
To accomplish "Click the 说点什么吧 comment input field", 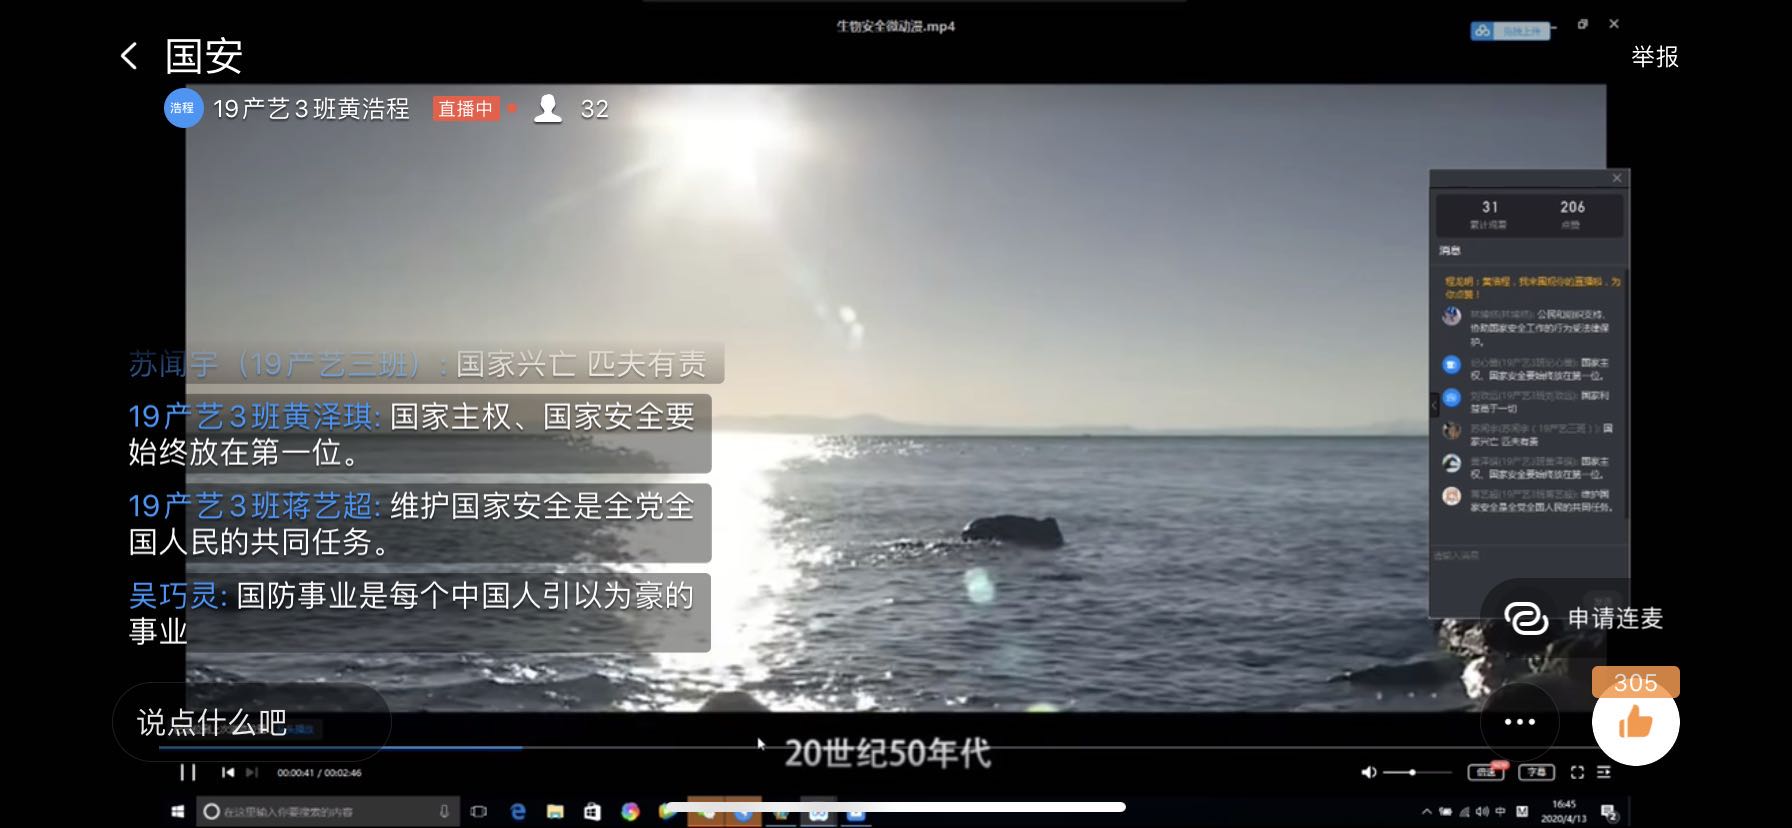I will pyautogui.click(x=251, y=722).
